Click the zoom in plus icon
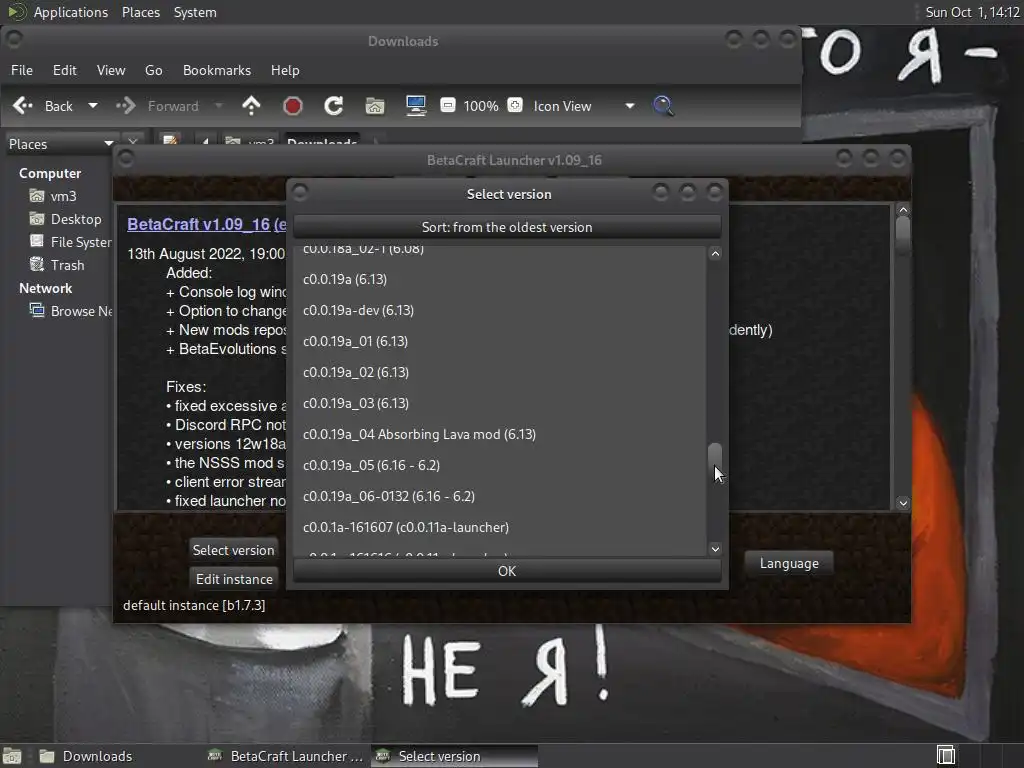1024x768 pixels. tap(515, 105)
